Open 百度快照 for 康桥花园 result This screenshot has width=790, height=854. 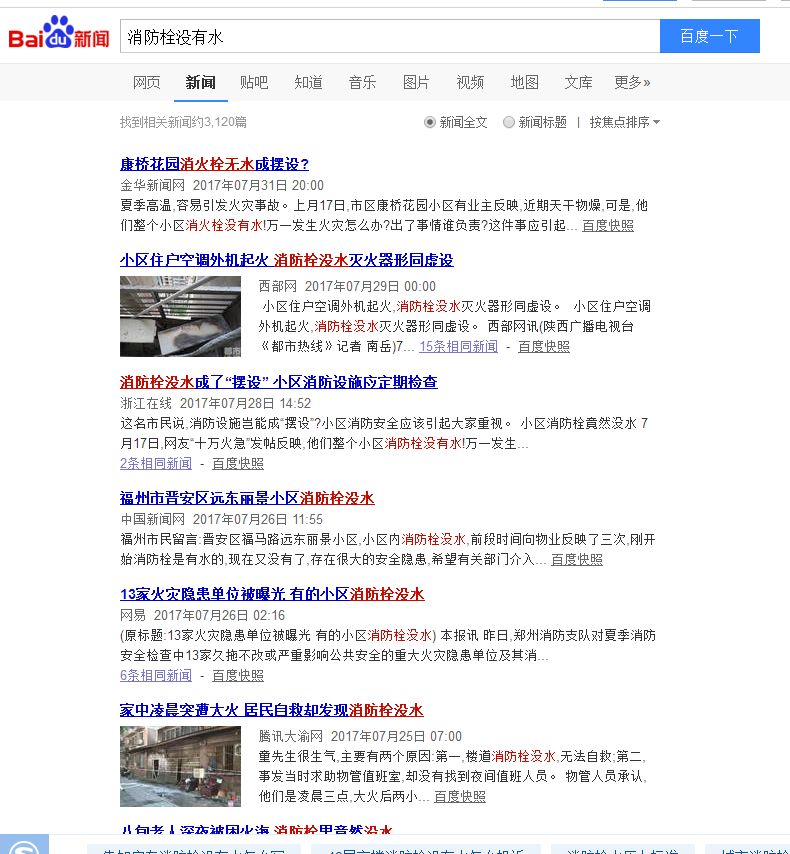pyautogui.click(x=607, y=225)
